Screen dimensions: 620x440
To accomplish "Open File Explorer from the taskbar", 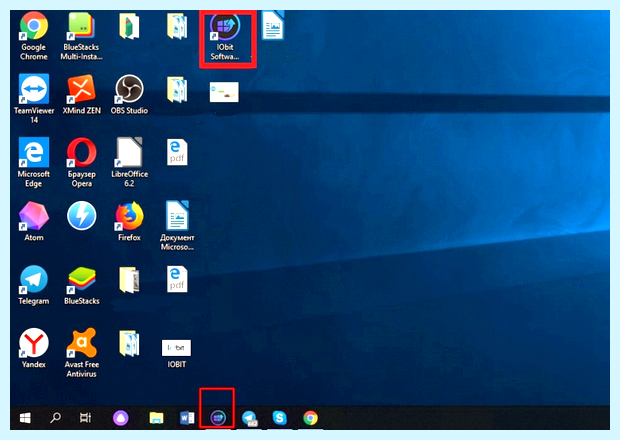I will [156, 418].
